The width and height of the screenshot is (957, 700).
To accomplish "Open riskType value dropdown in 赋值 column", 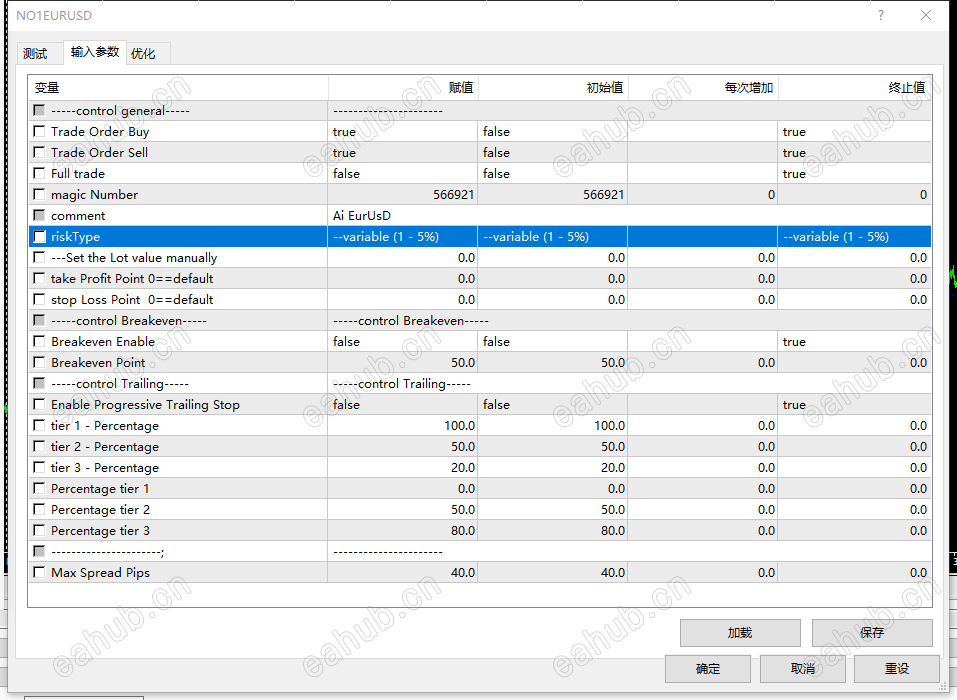I will pos(402,237).
